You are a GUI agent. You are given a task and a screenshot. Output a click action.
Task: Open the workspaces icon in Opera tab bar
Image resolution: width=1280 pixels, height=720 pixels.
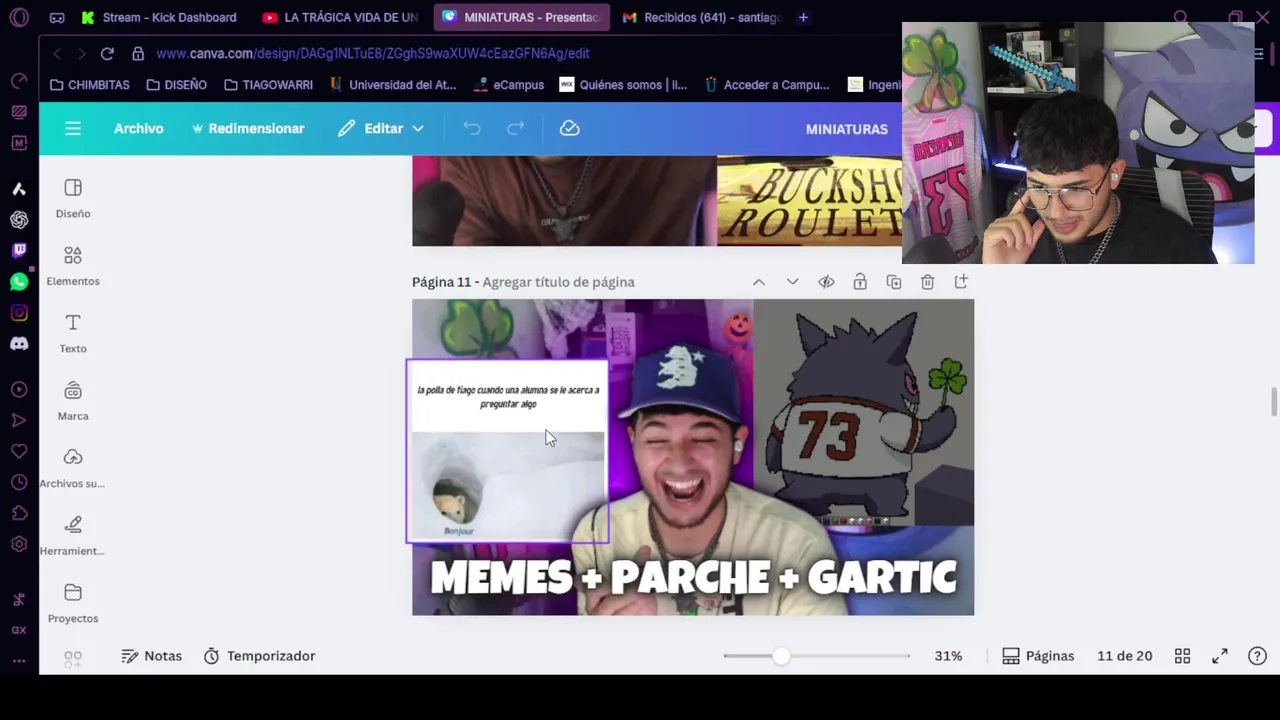pos(57,17)
